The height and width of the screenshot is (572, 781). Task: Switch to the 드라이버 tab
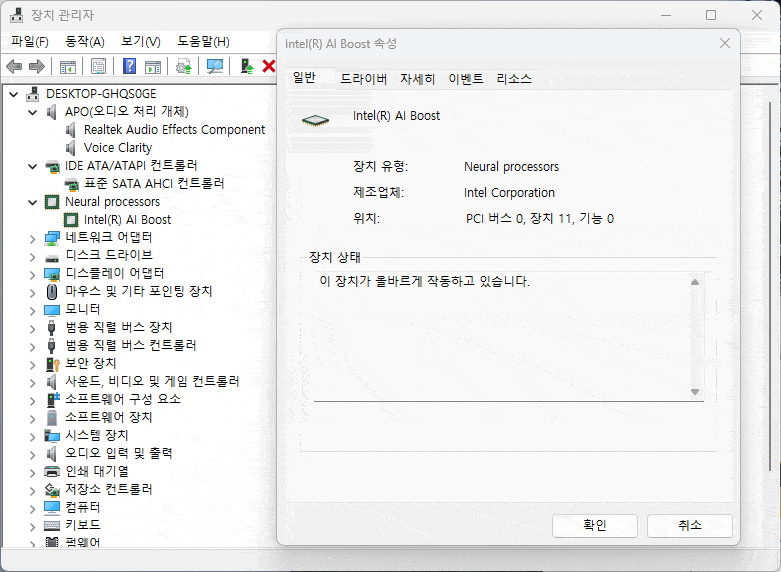(364, 79)
